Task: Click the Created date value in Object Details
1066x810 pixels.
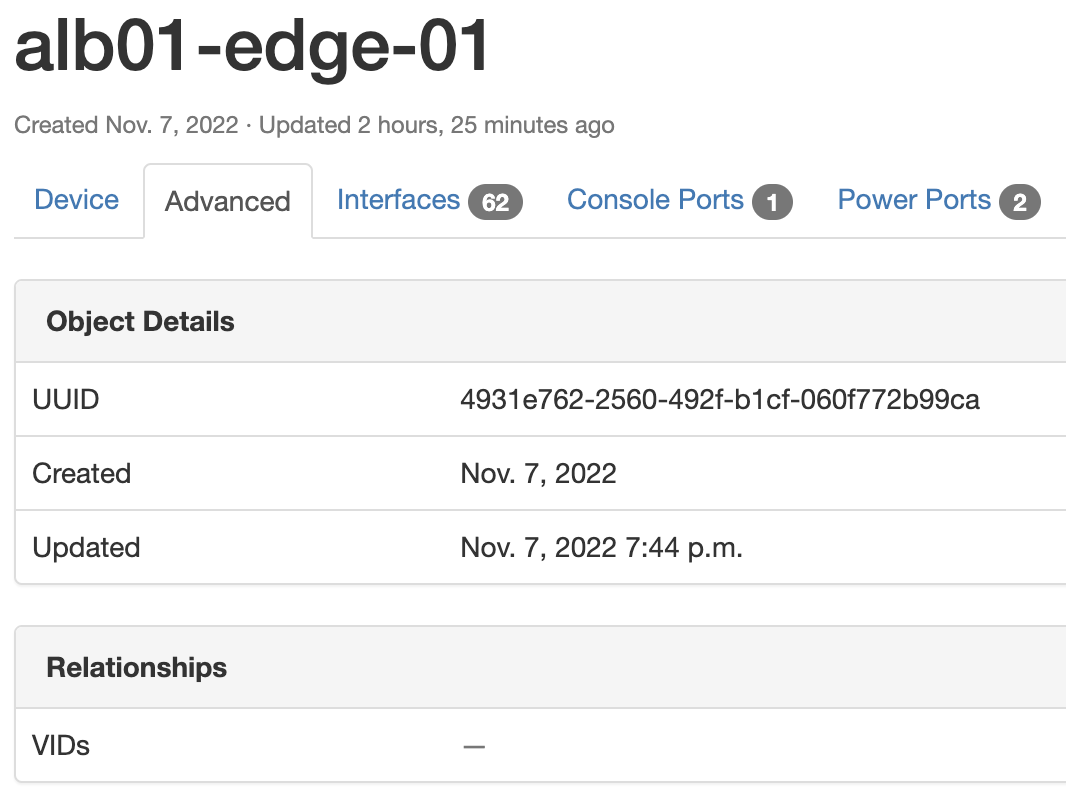Action: pyautogui.click(x=538, y=474)
